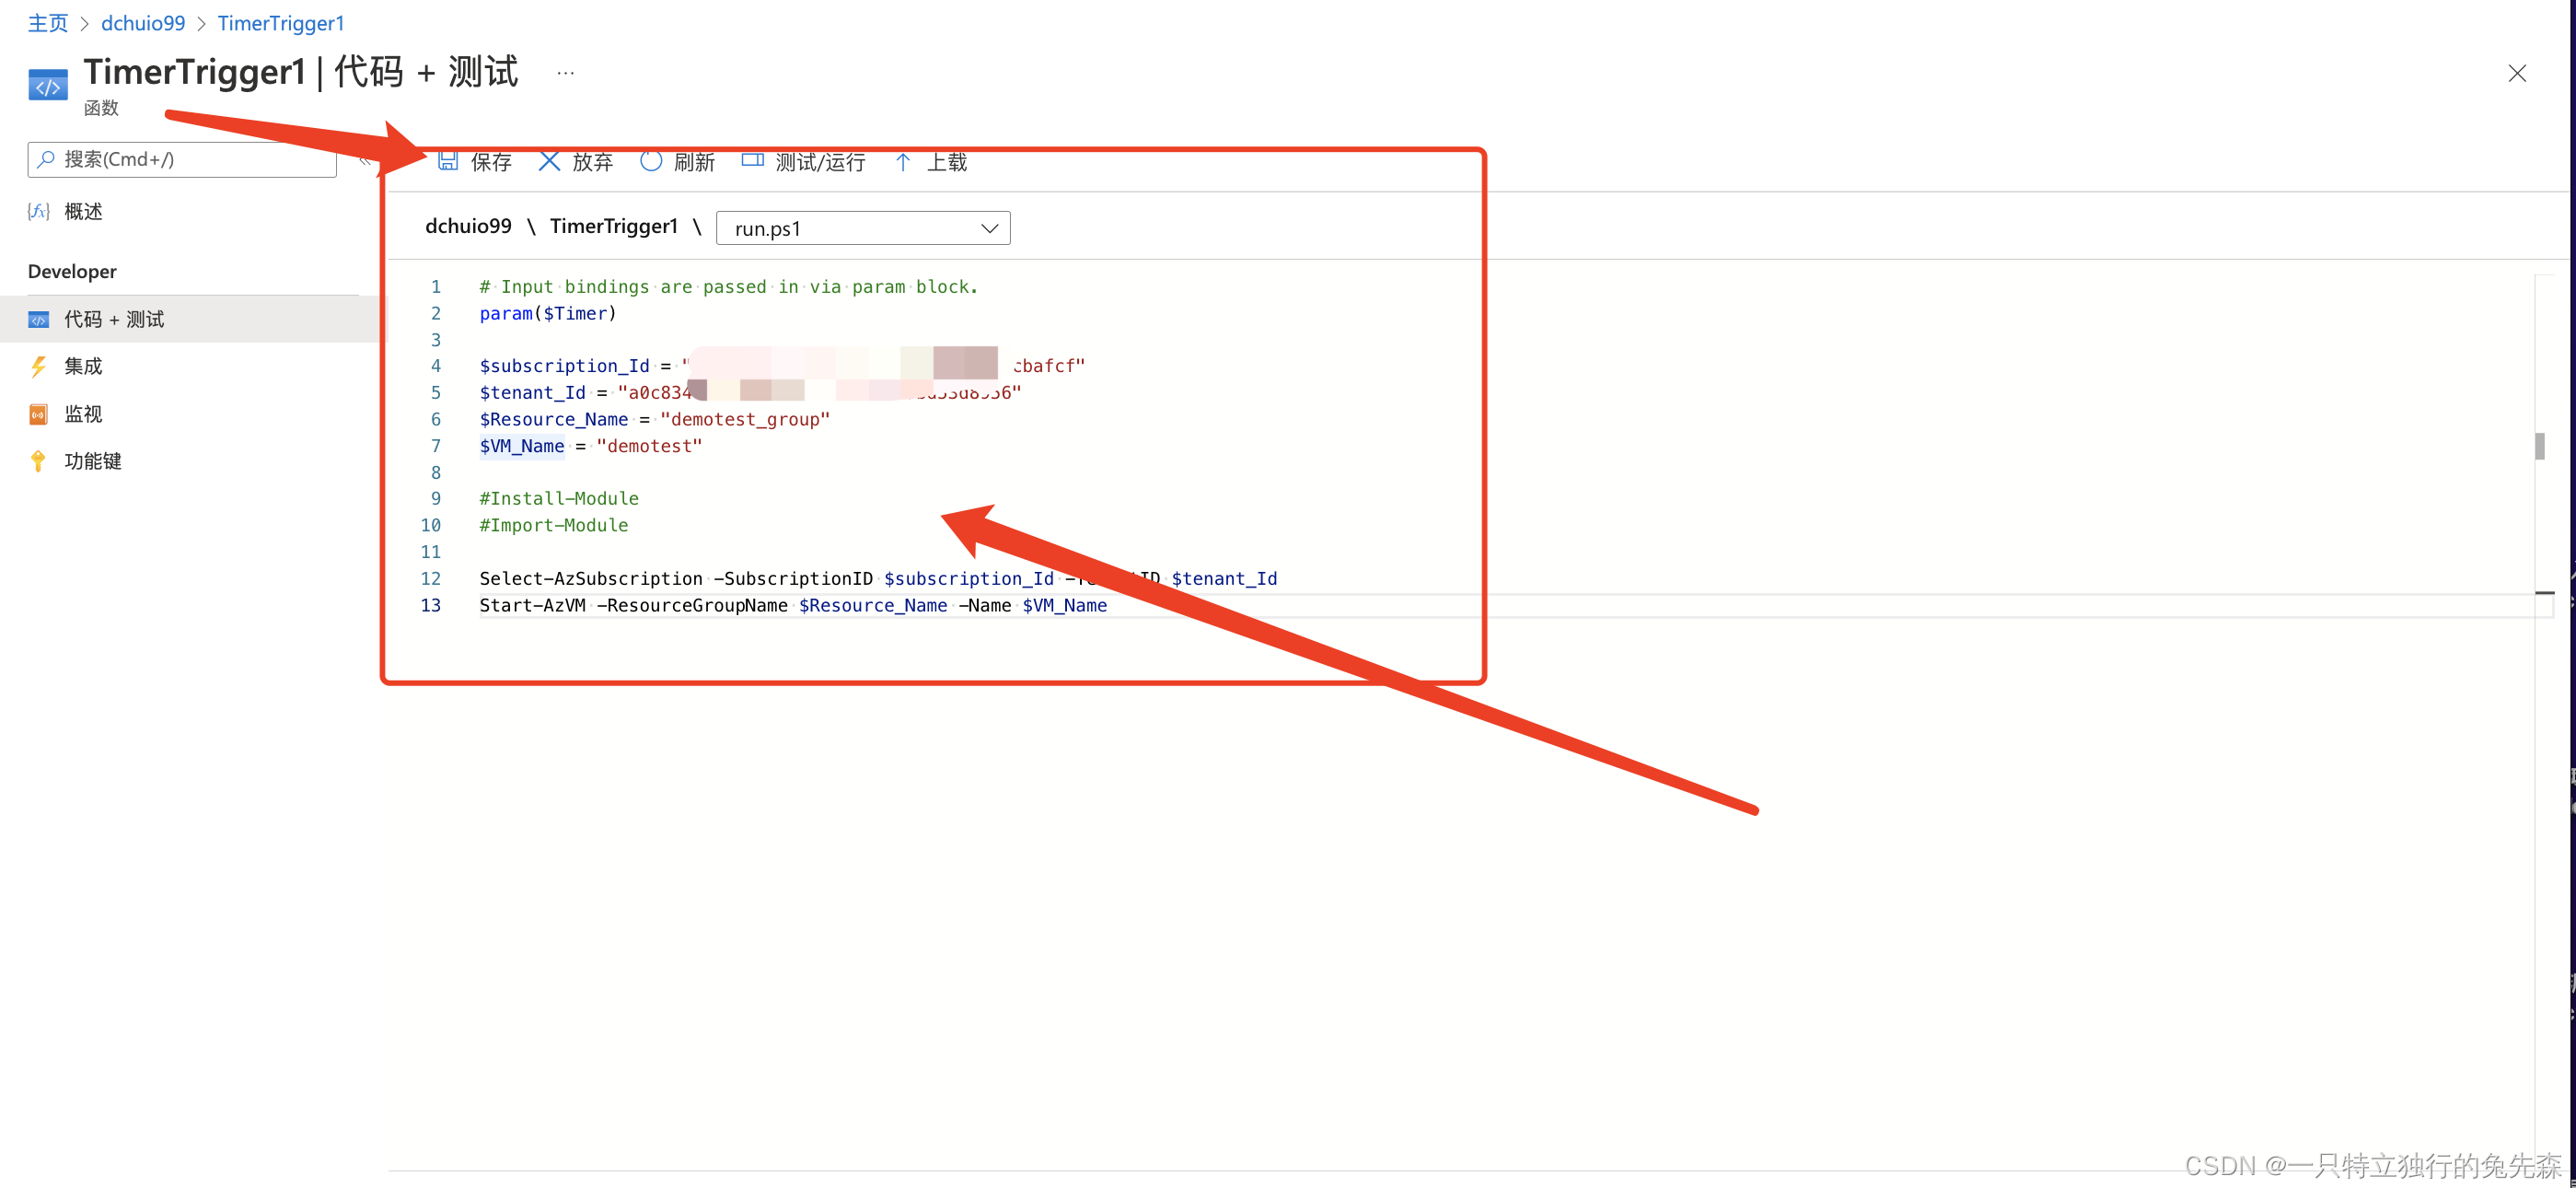Click the 保存 label in toolbar
The width and height of the screenshot is (2576, 1188).
tap(491, 162)
